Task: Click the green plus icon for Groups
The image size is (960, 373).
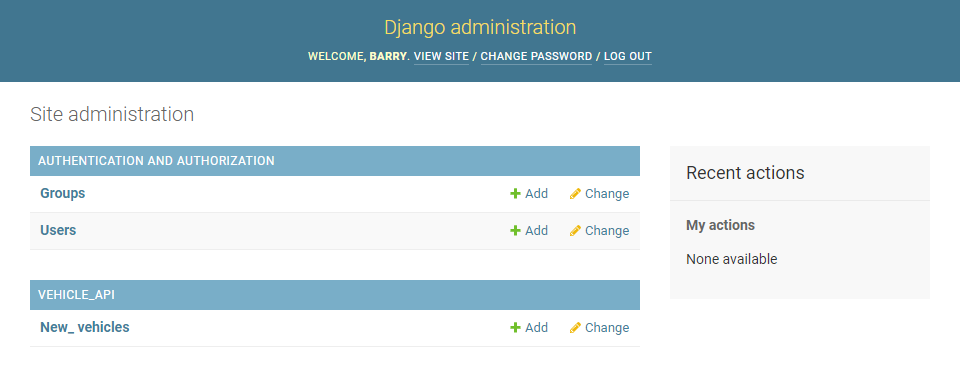Action: 515,194
